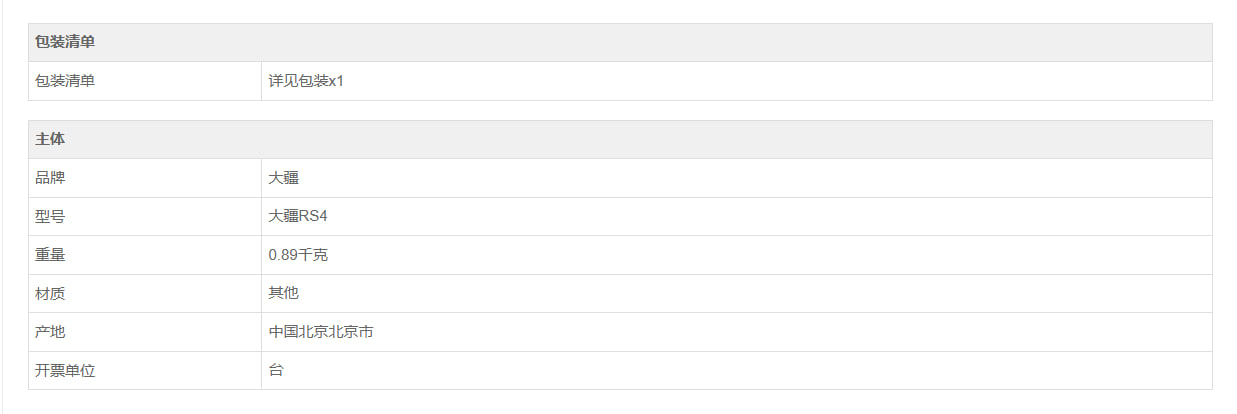Image resolution: width=1237 pixels, height=414 pixels.
Task: Click the x1 quantity in packing list
Action: point(336,81)
